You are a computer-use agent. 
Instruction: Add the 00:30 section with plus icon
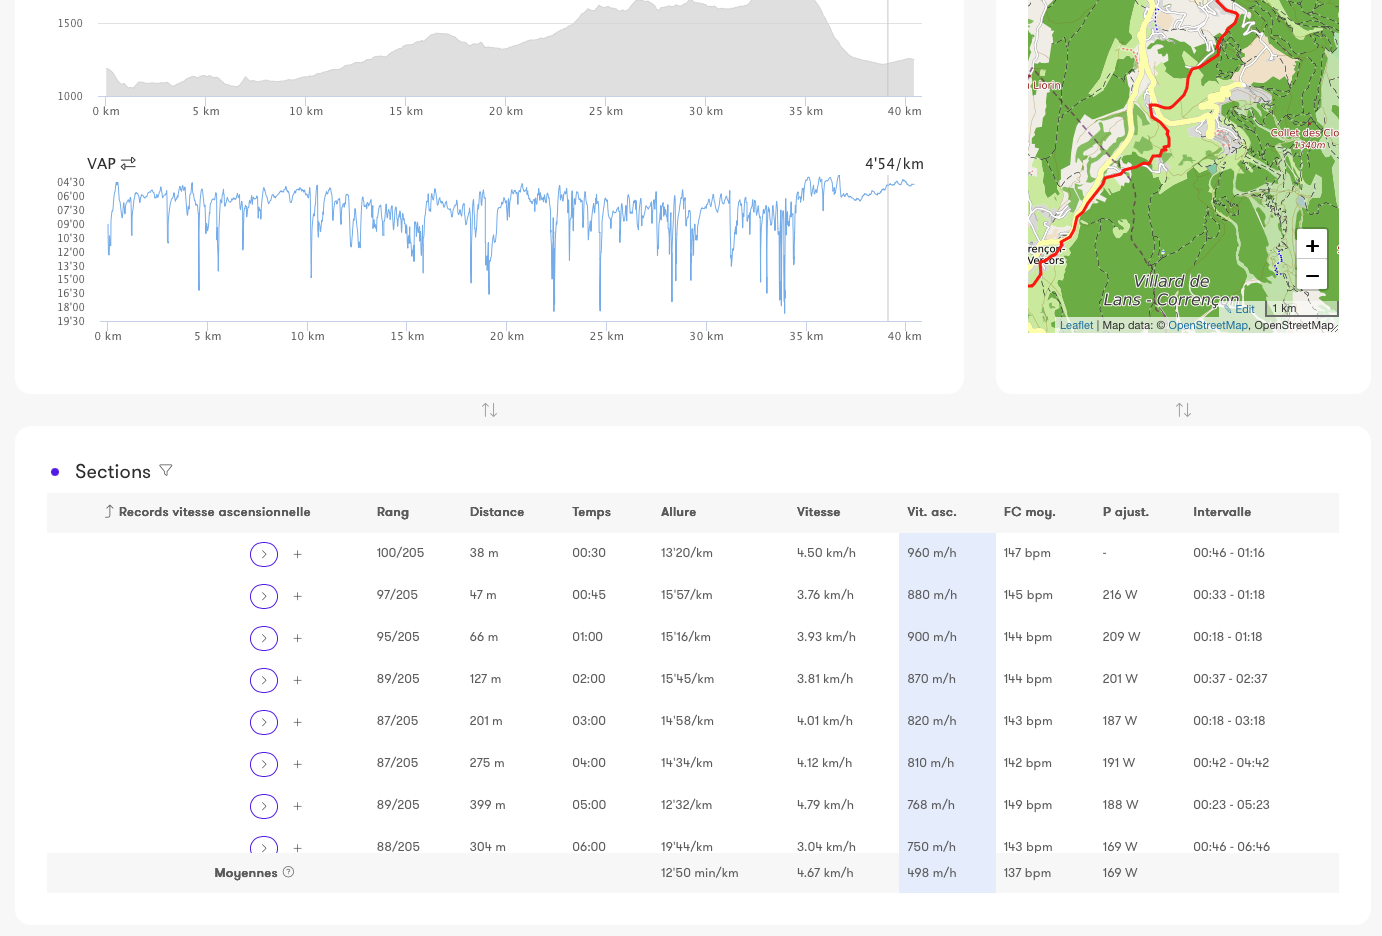(297, 554)
